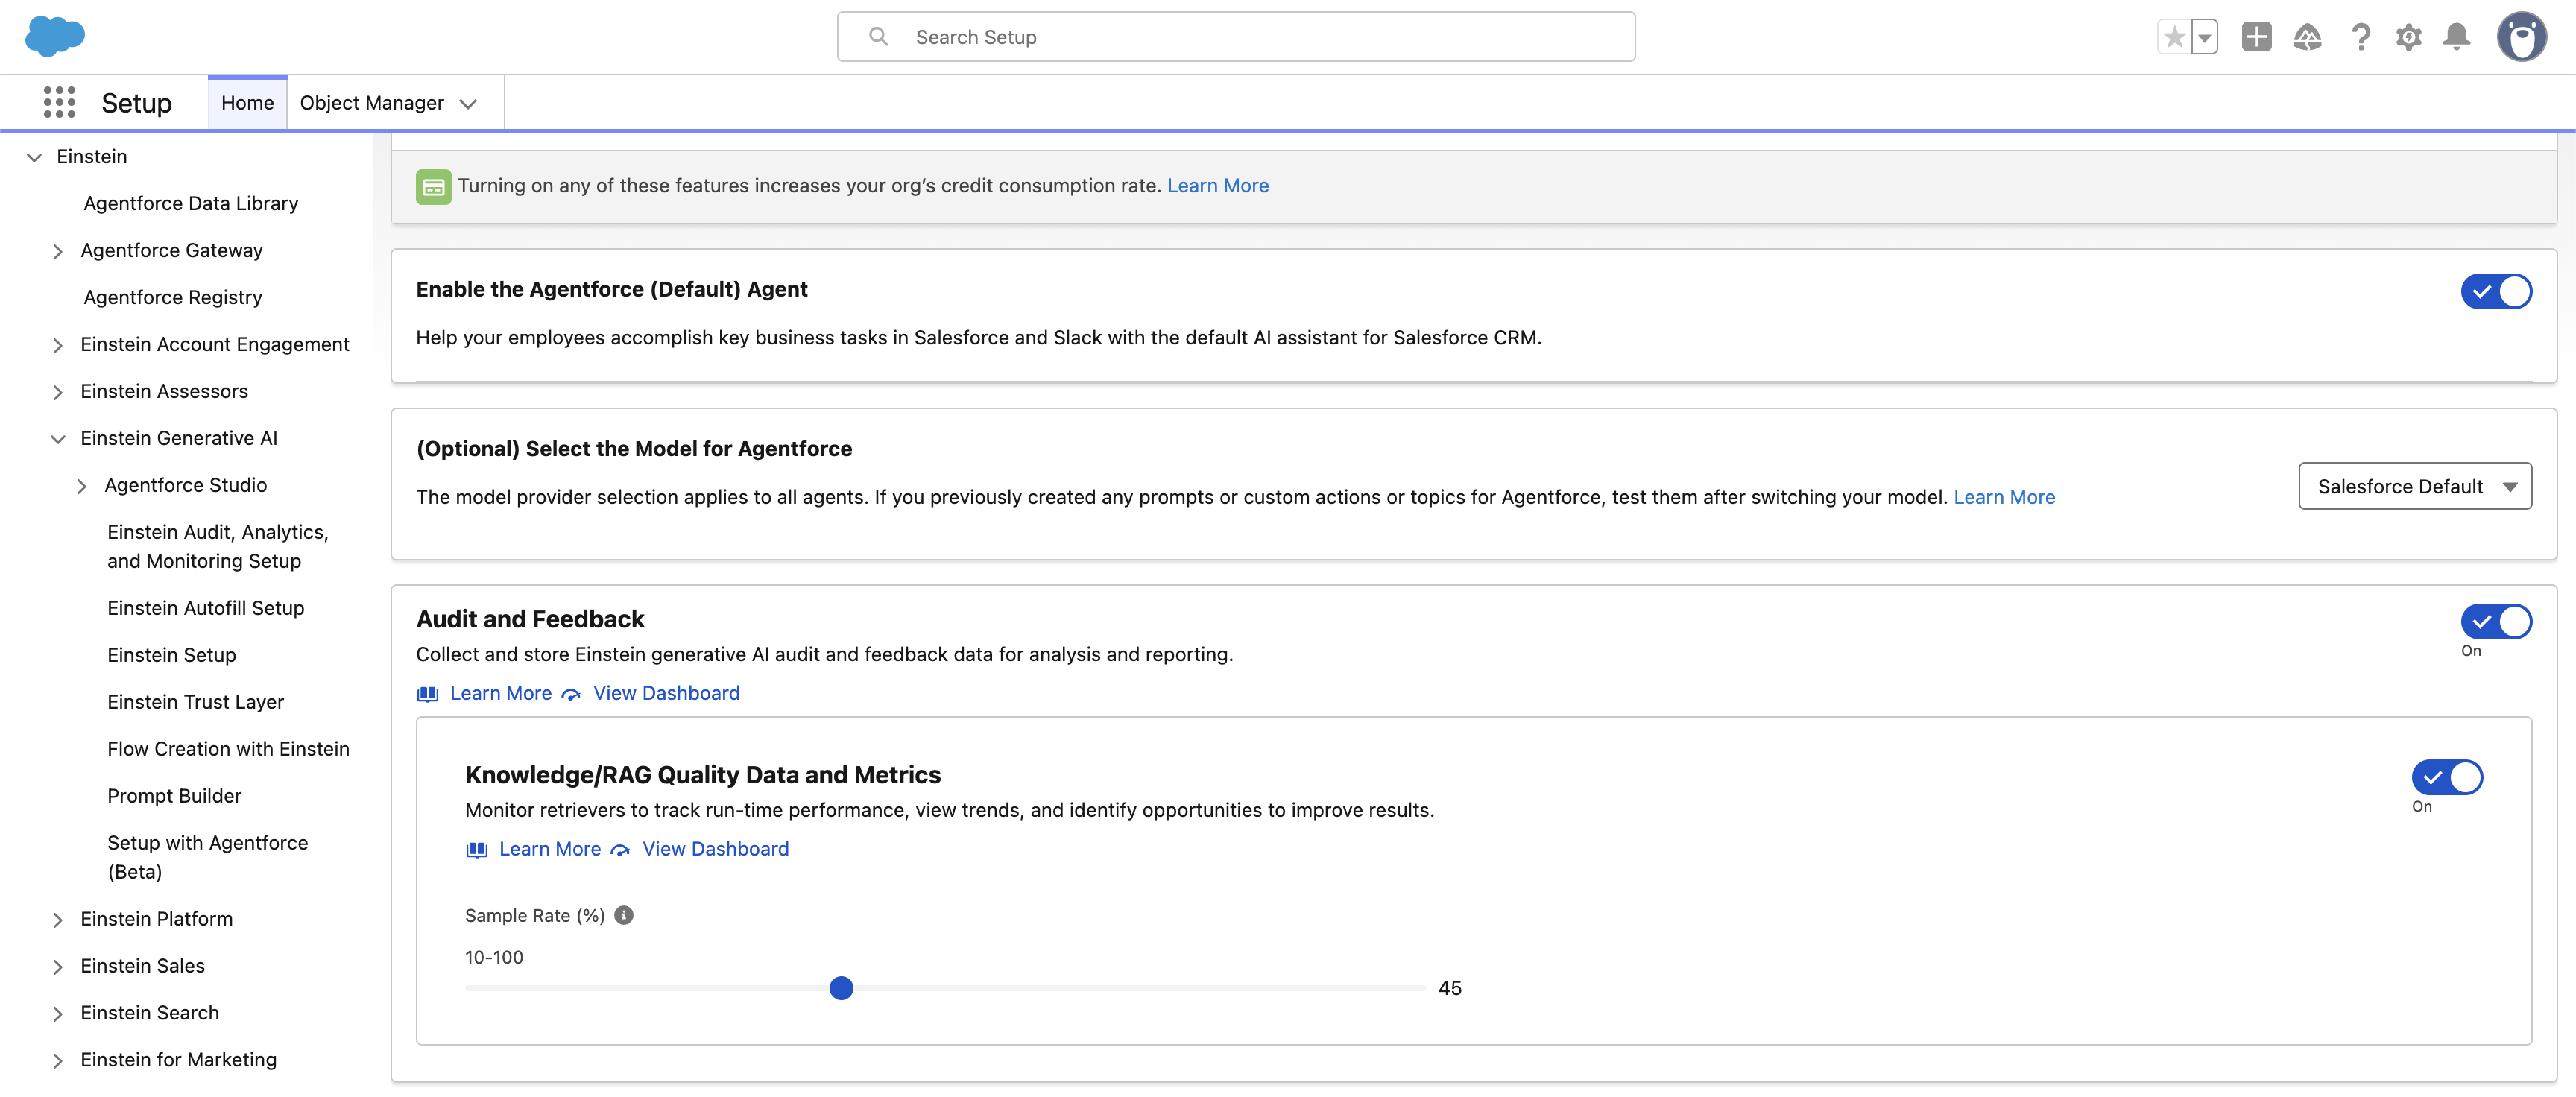Click the favorites star icon
Viewport: 2576px width, 1097px height.
click(x=2174, y=37)
